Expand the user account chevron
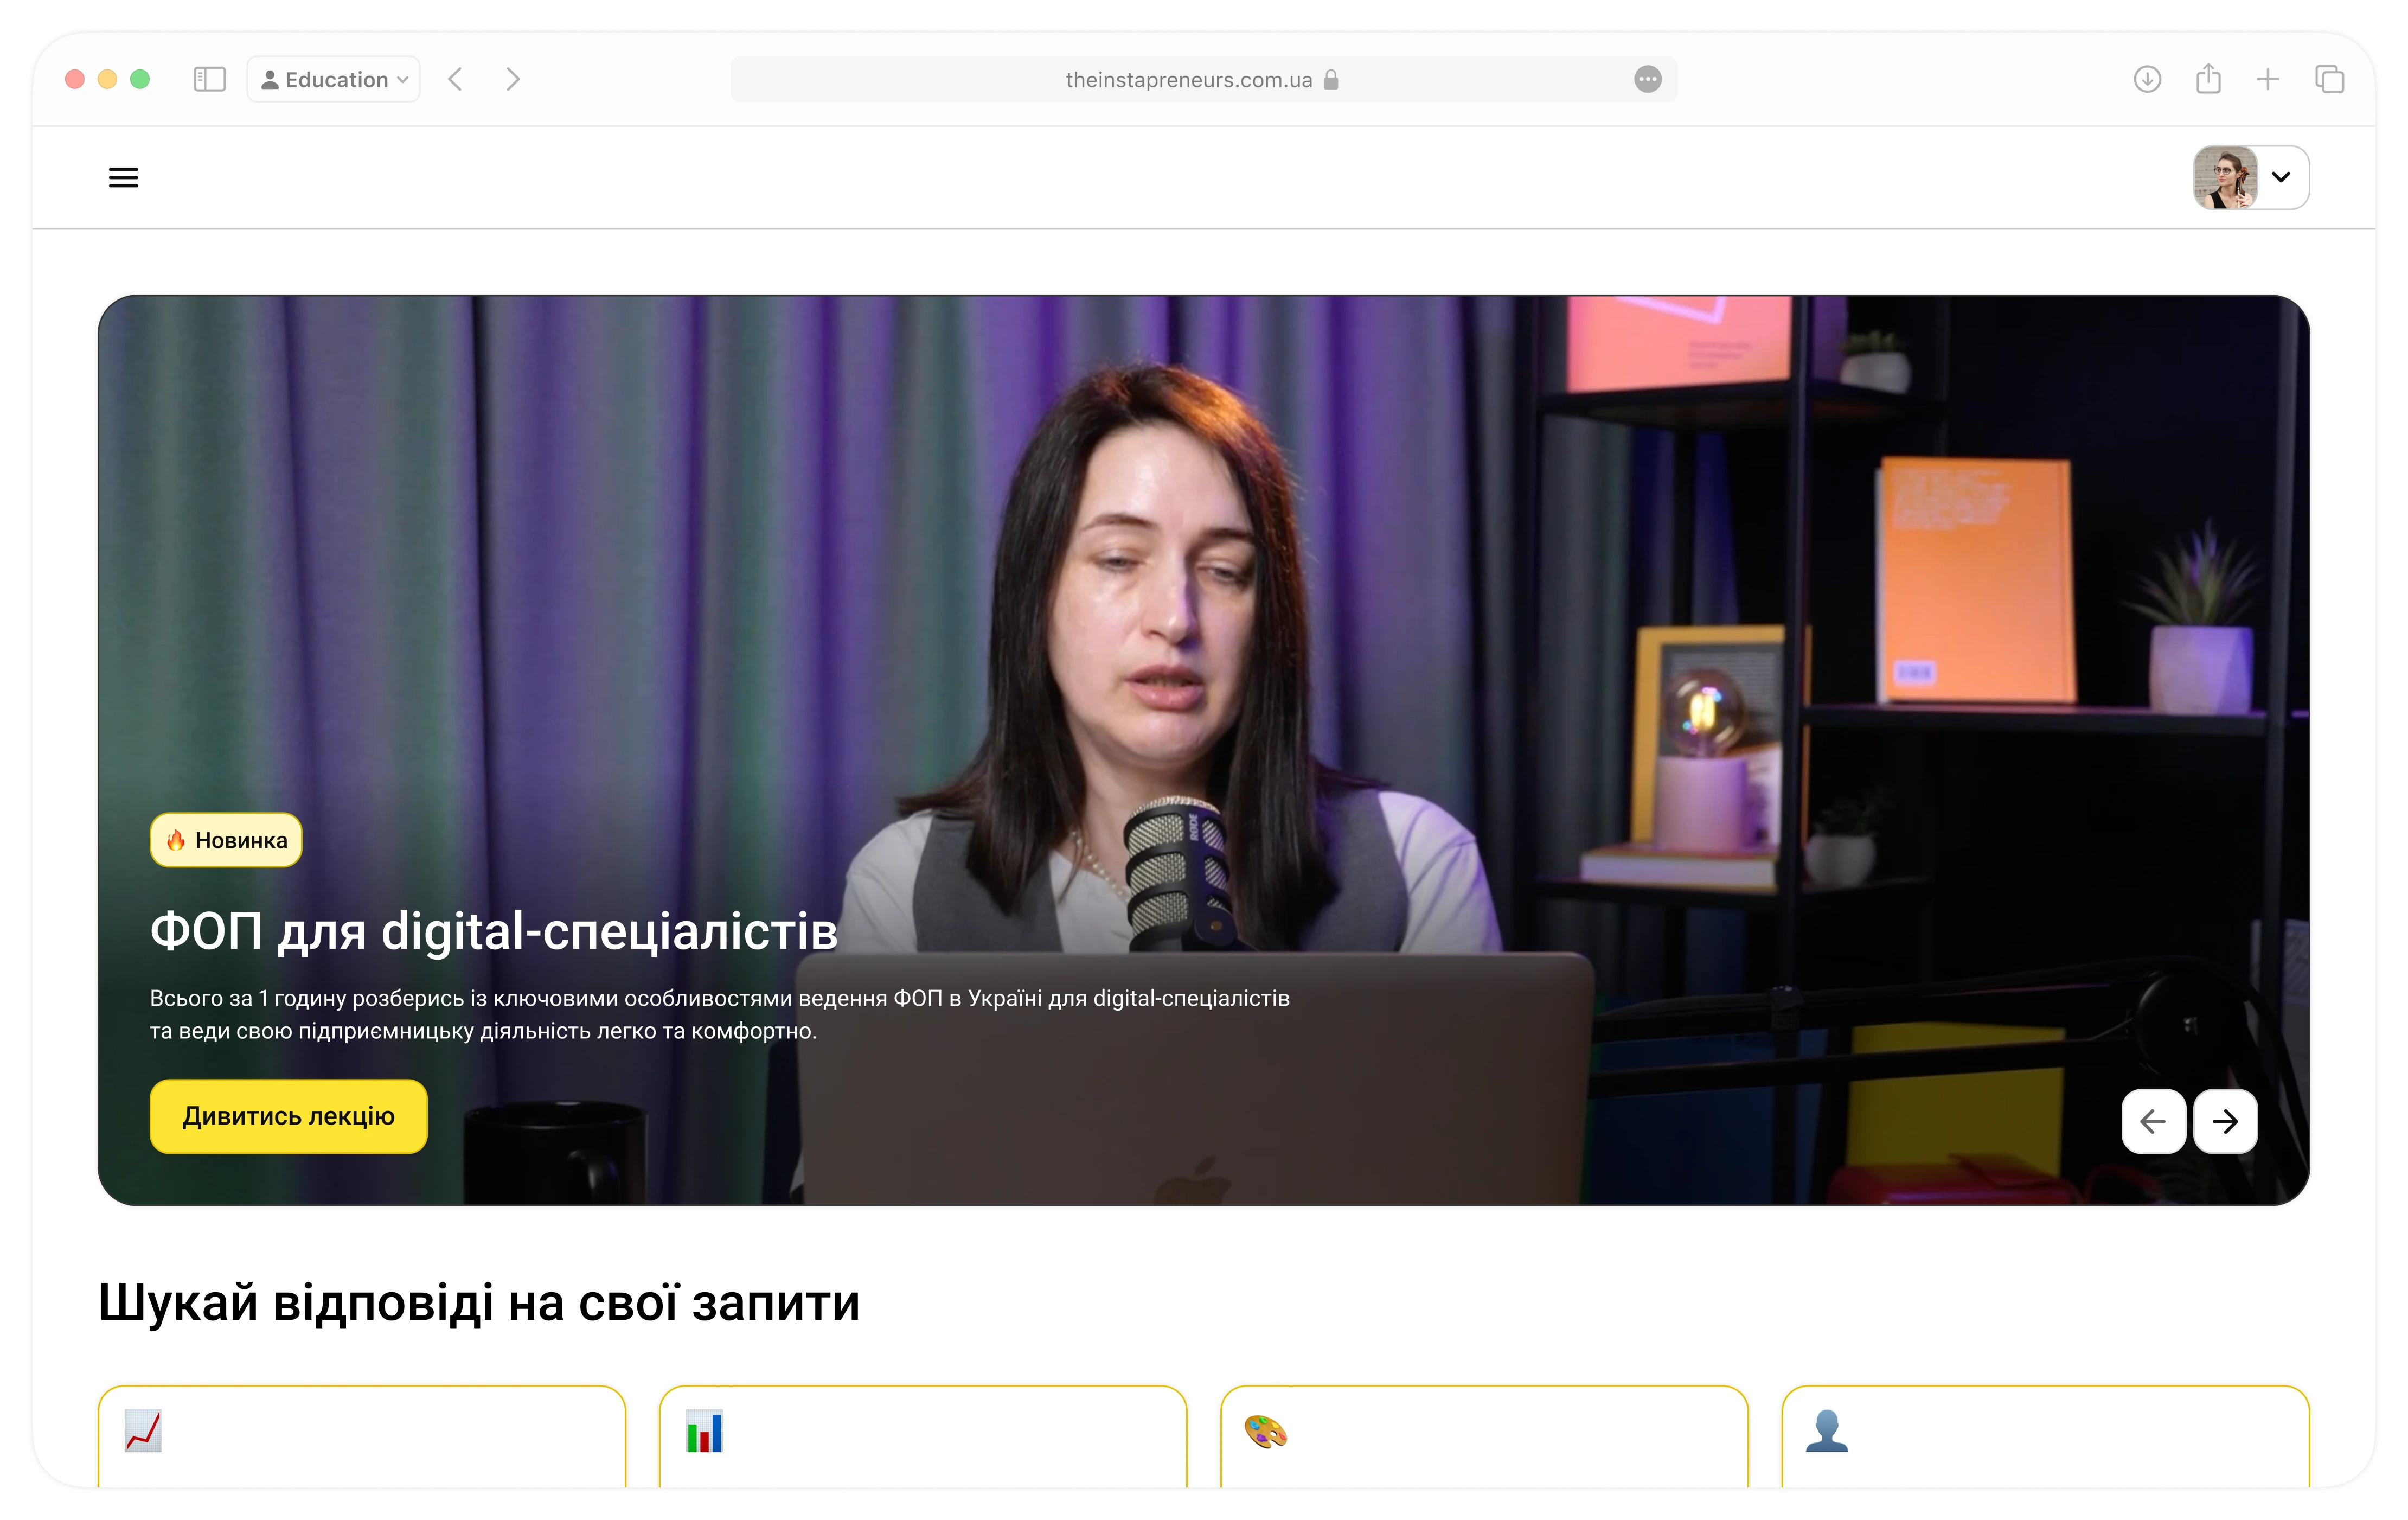This screenshot has width=2408, height=1520. tap(2281, 177)
